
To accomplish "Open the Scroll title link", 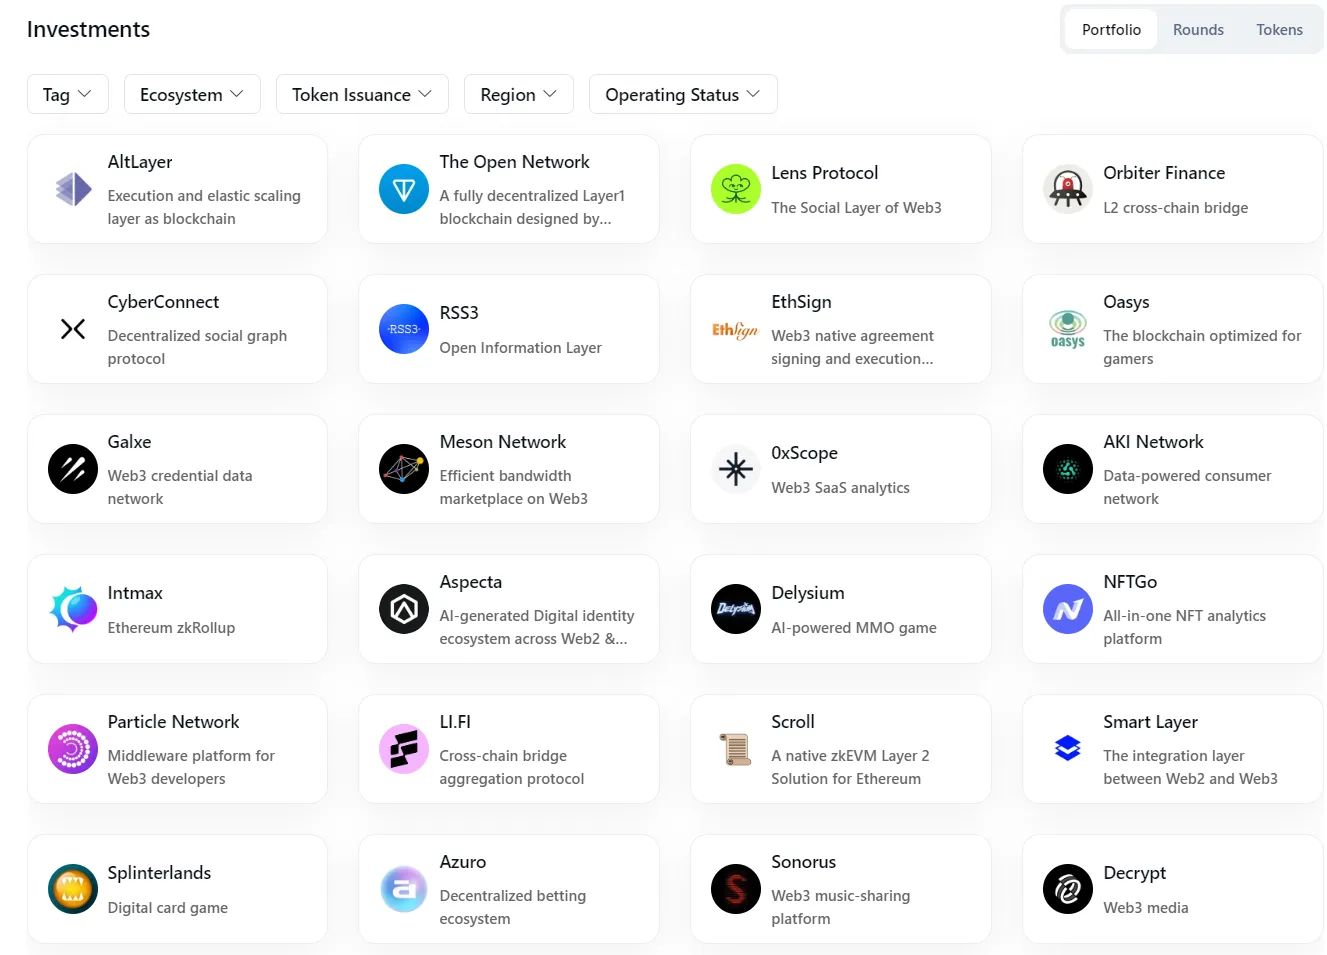I will [x=793, y=722].
